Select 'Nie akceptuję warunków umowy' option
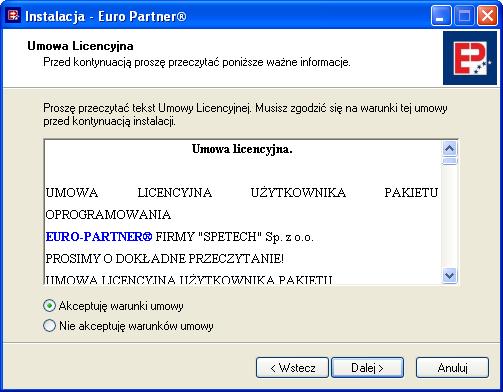The width and height of the screenshot is (503, 392). (x=49, y=326)
